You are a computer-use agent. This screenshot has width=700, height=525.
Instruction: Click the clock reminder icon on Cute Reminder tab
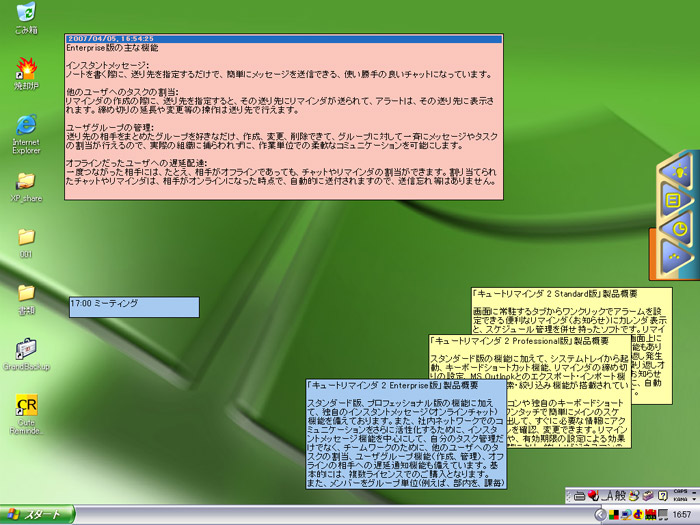[x=679, y=229]
